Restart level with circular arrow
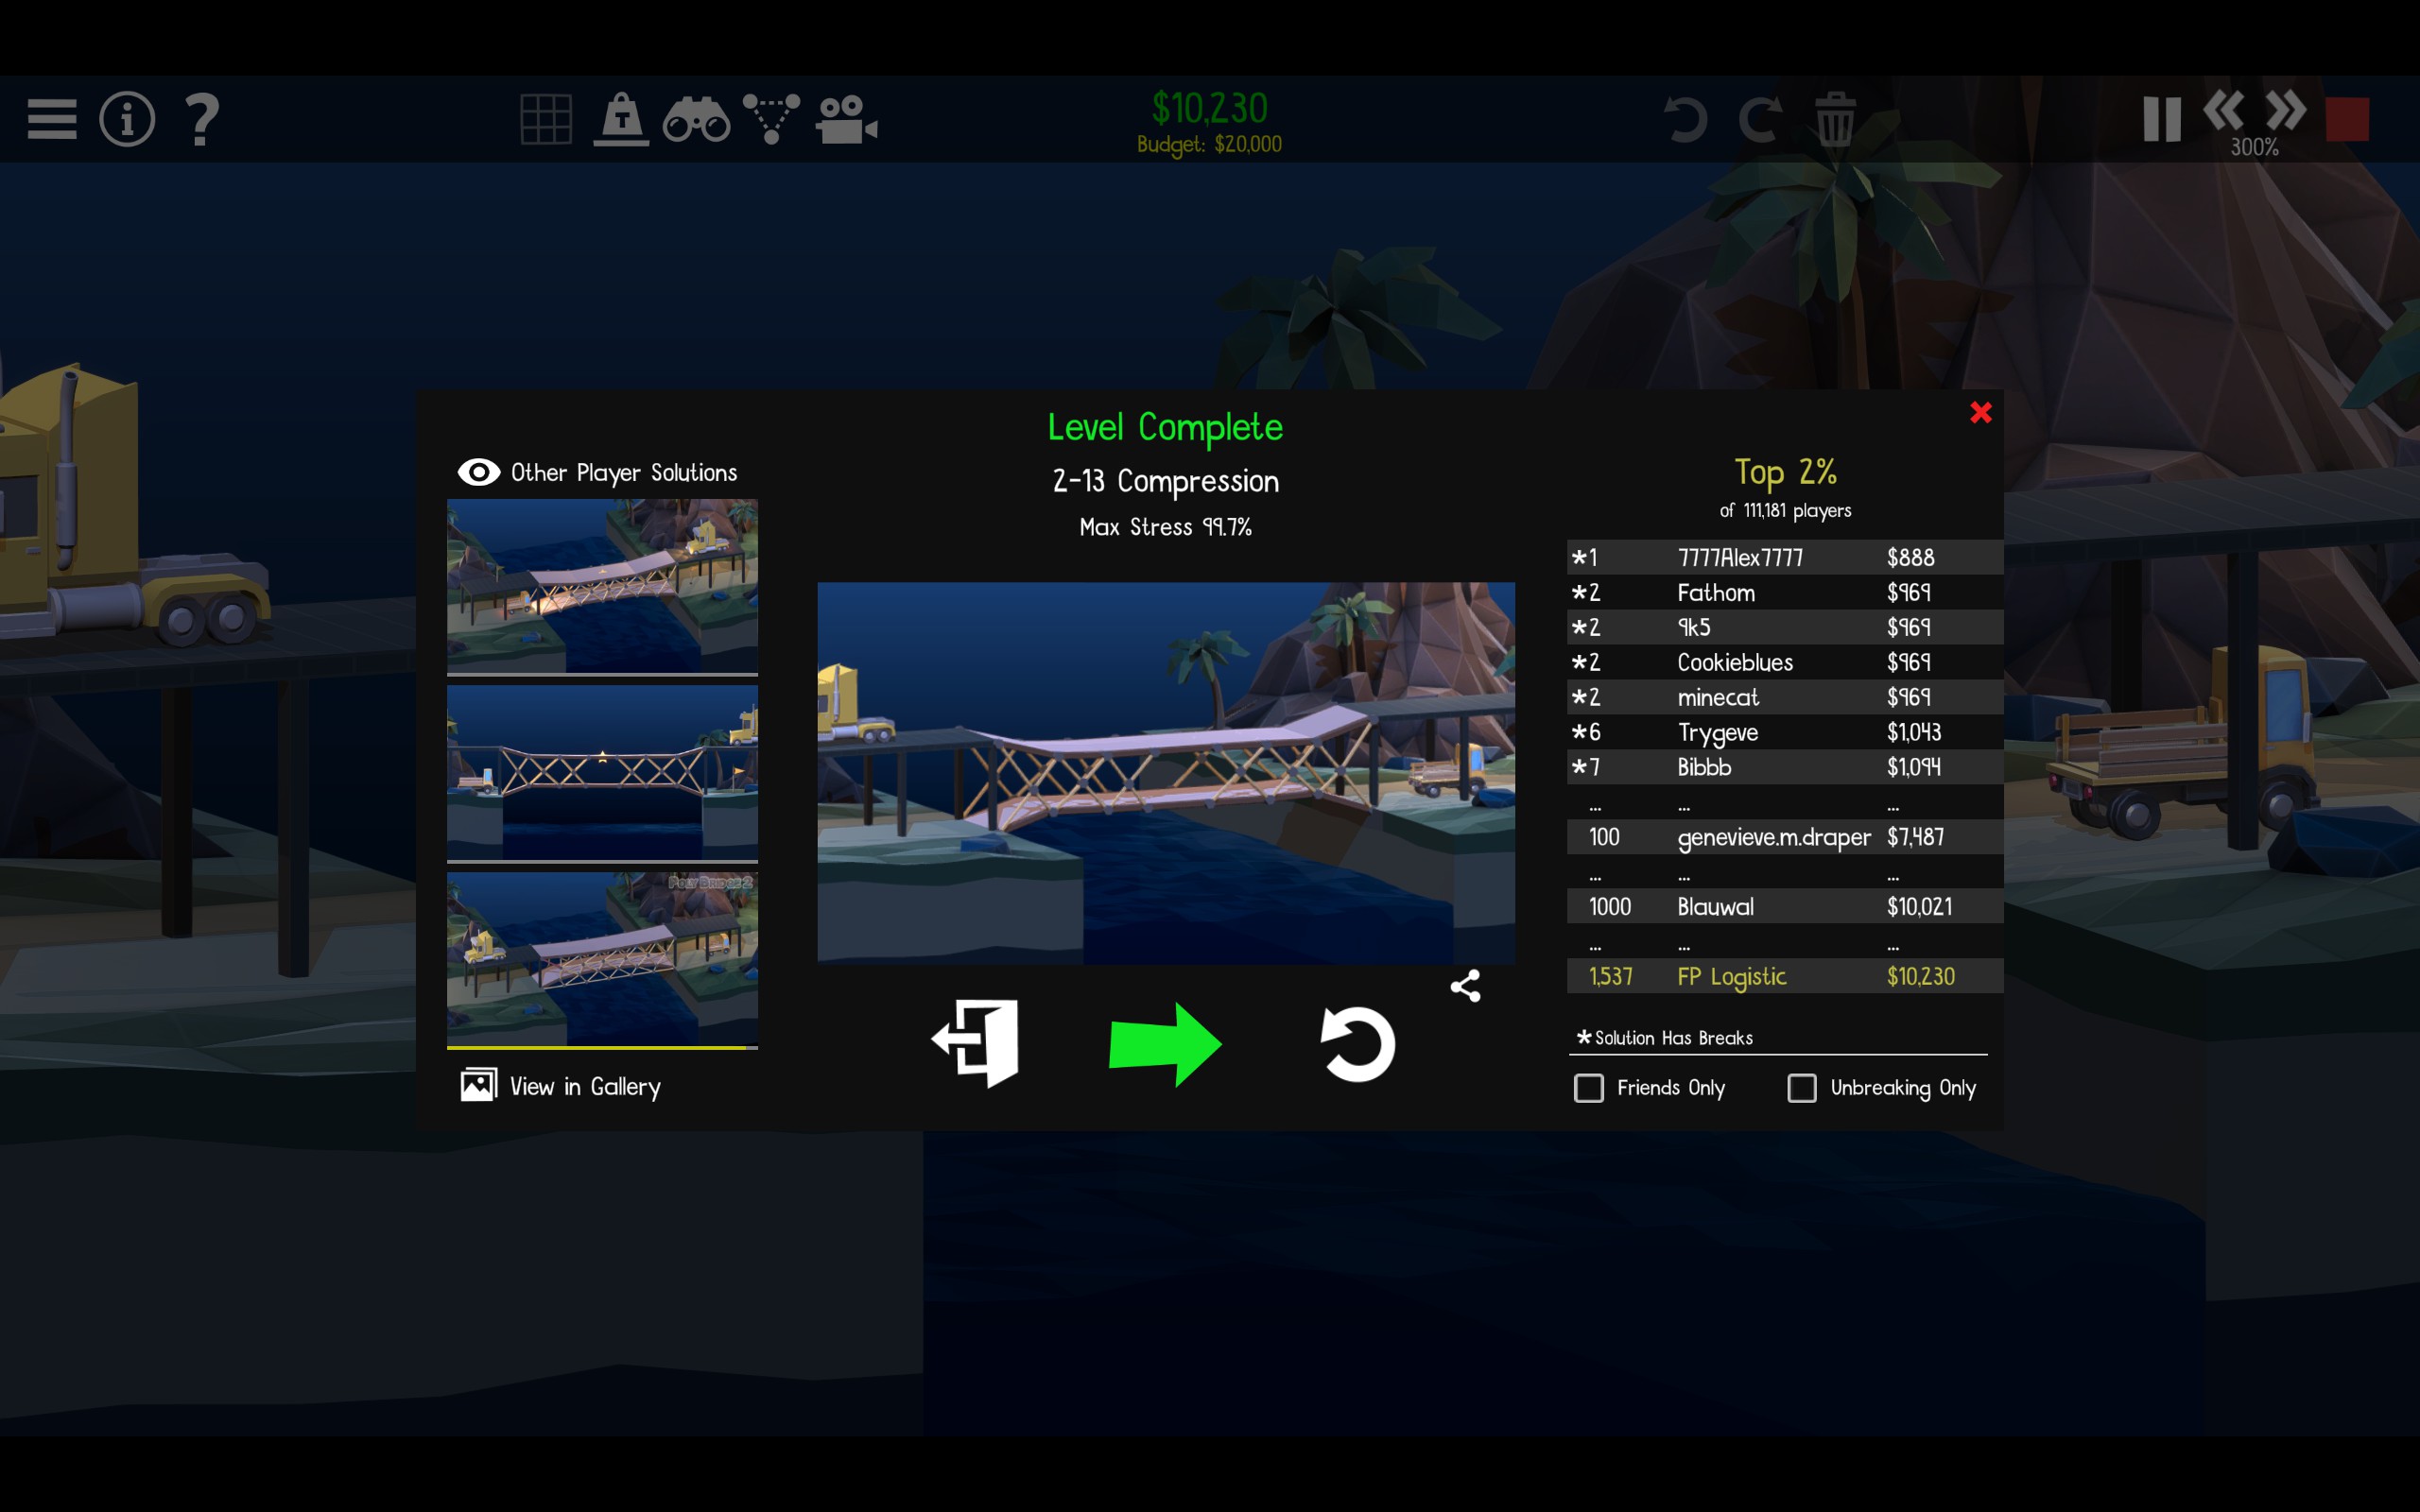Image resolution: width=2420 pixels, height=1512 pixels. (x=1357, y=1044)
